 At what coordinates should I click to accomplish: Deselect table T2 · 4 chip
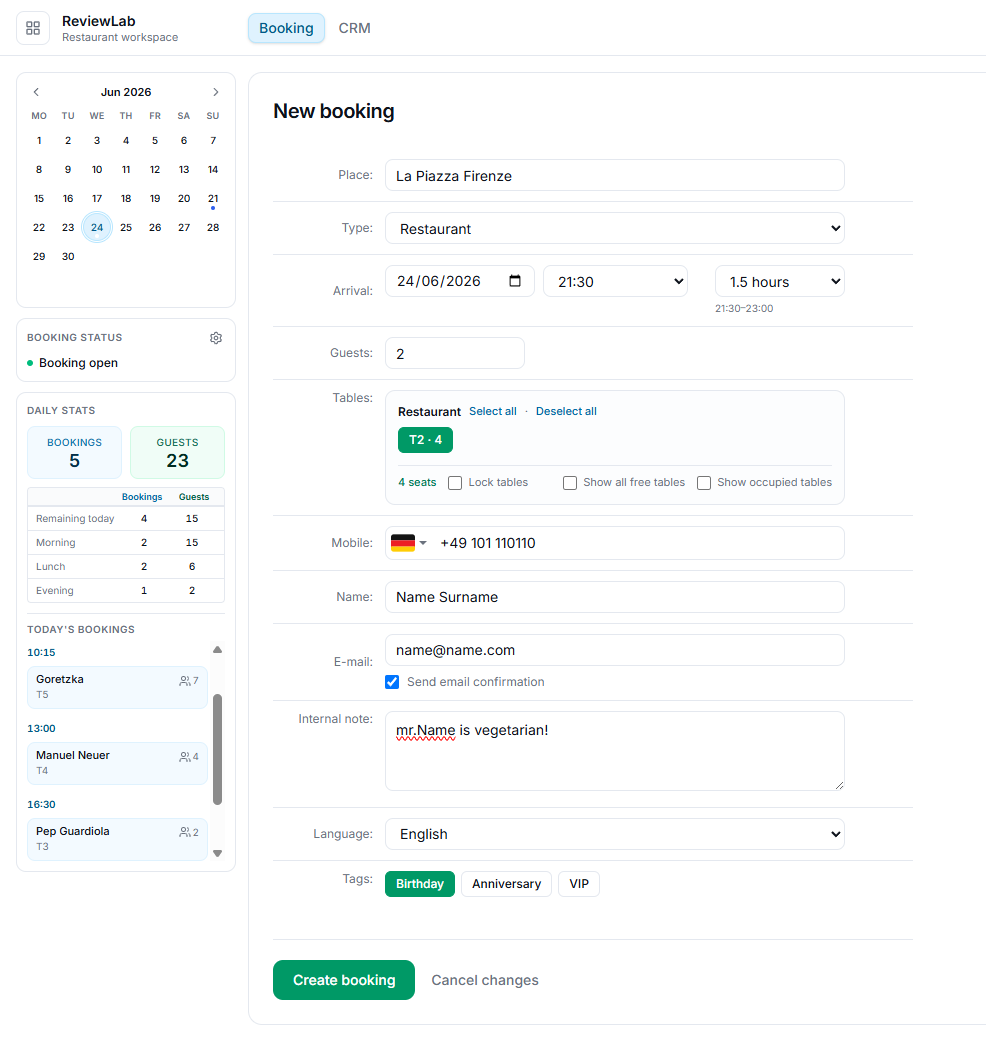(x=425, y=440)
